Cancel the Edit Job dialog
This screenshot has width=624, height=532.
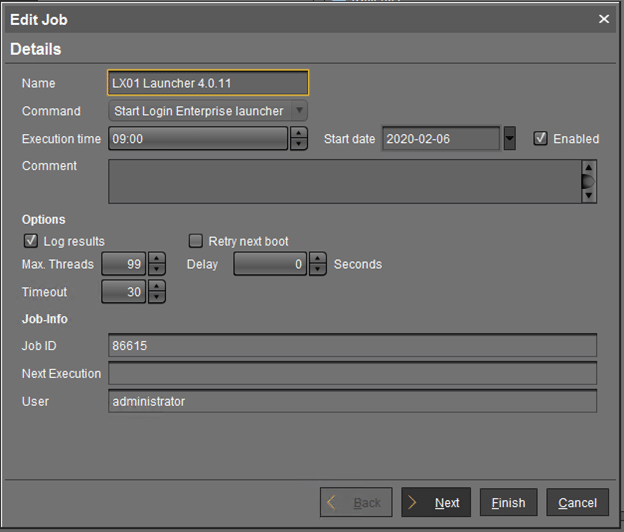577,502
